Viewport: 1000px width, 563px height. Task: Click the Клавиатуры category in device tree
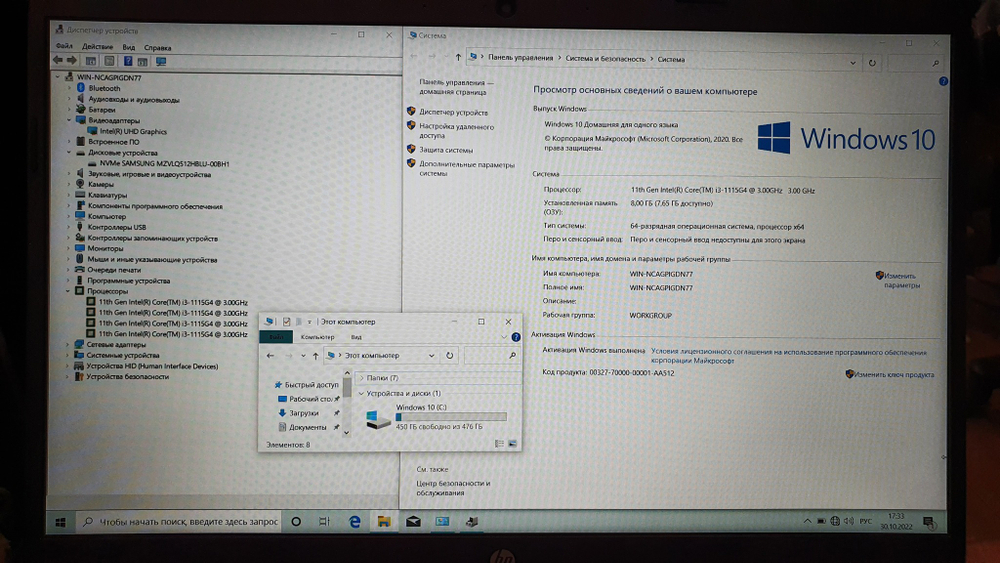[107, 195]
